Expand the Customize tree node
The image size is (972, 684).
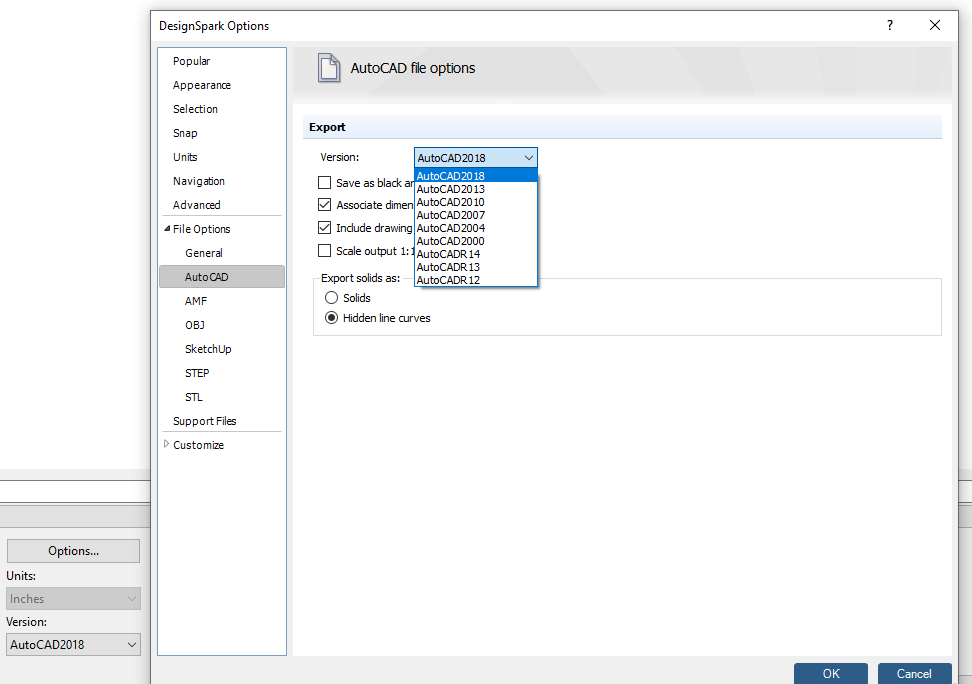[x=166, y=444]
